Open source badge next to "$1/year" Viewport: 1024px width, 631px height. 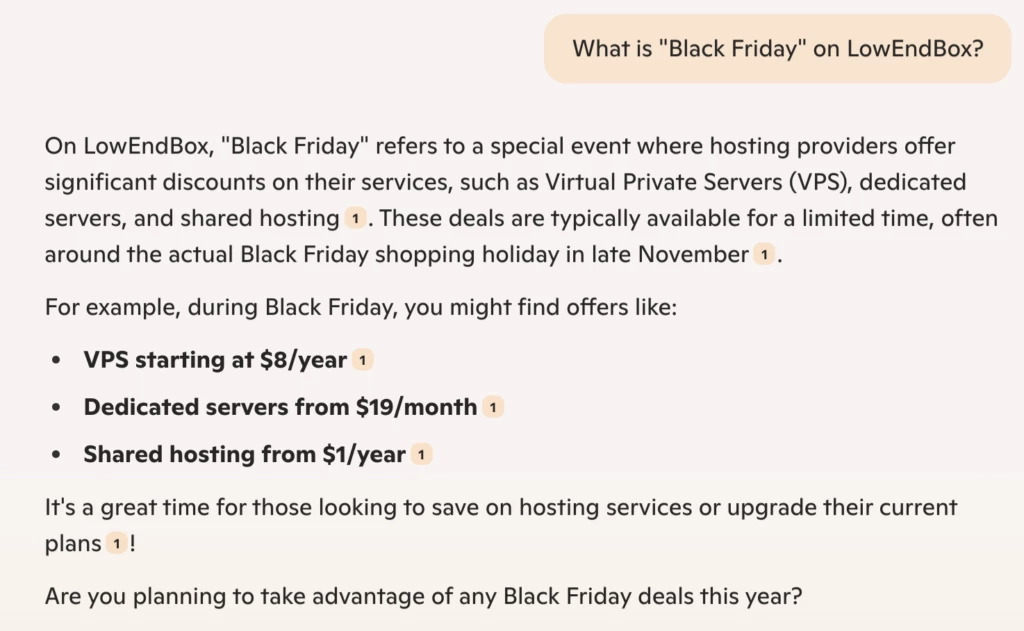coord(422,455)
